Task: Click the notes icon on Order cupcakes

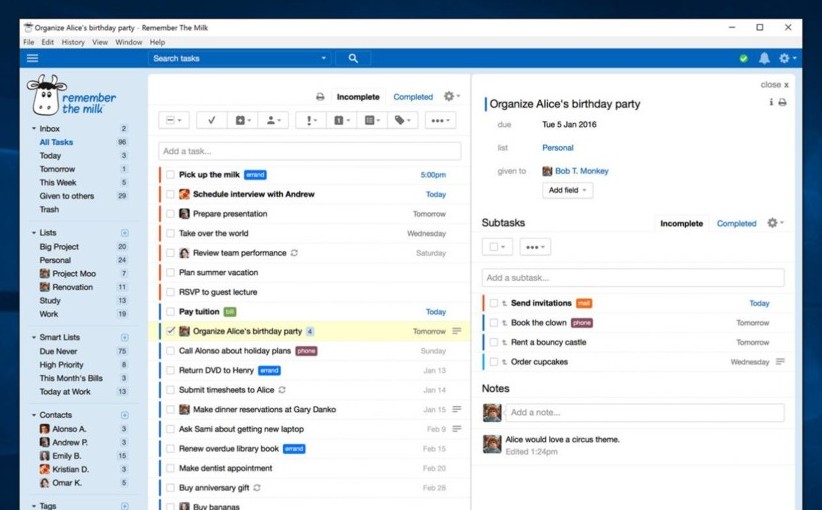Action: click(780, 361)
